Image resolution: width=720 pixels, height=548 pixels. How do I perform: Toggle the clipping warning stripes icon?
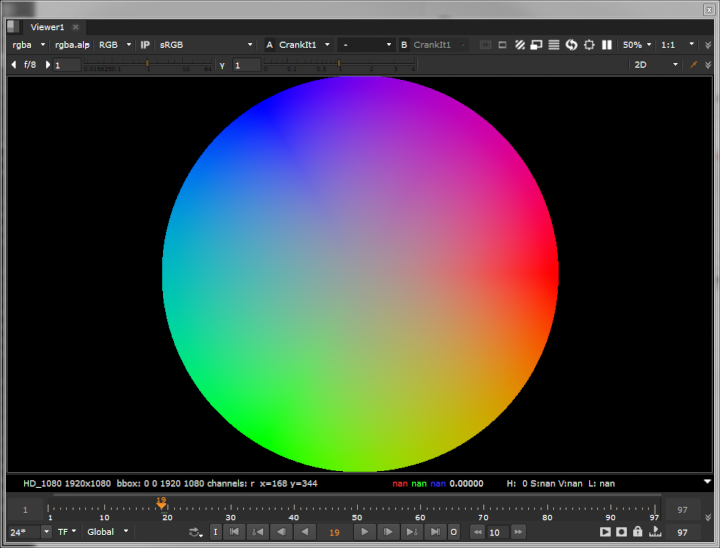[519, 45]
